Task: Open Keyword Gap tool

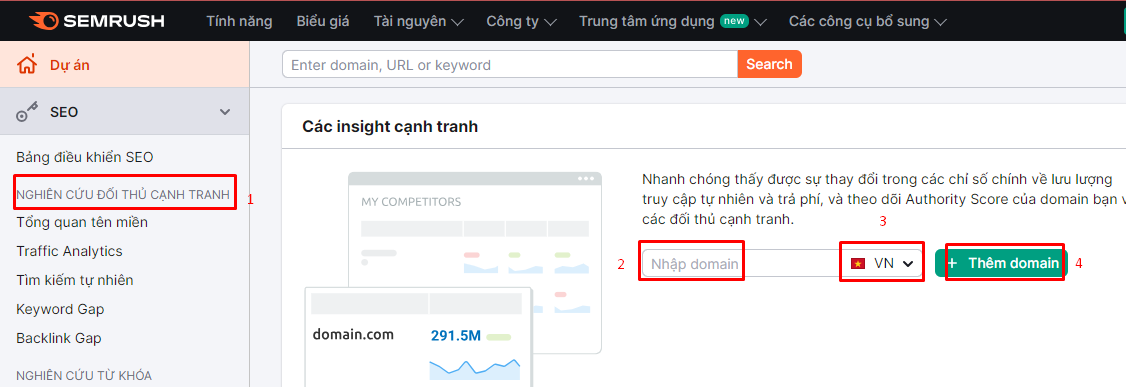Action: coord(60,309)
